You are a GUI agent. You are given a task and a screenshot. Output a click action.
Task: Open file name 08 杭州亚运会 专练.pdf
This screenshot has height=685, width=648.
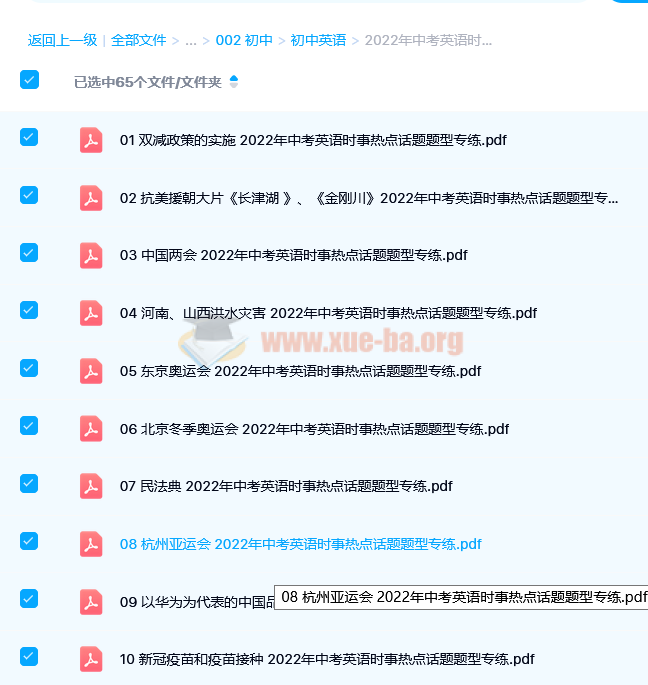pyautogui.click(x=300, y=544)
